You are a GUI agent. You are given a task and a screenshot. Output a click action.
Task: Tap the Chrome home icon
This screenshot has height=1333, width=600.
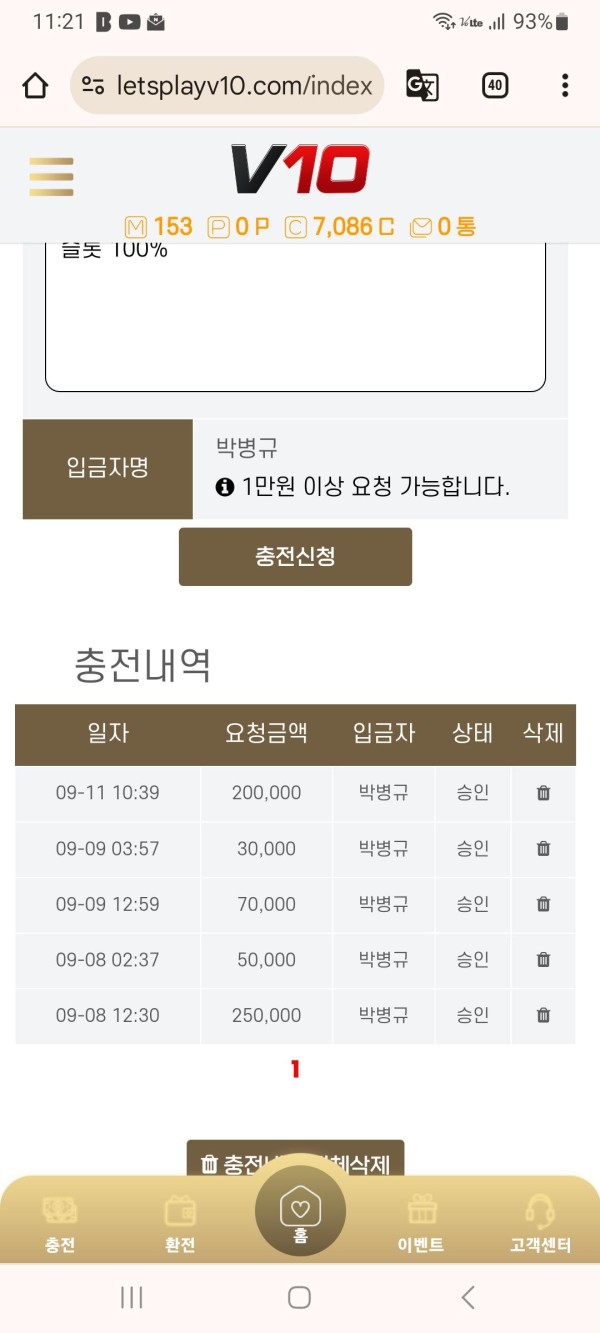tap(35, 86)
